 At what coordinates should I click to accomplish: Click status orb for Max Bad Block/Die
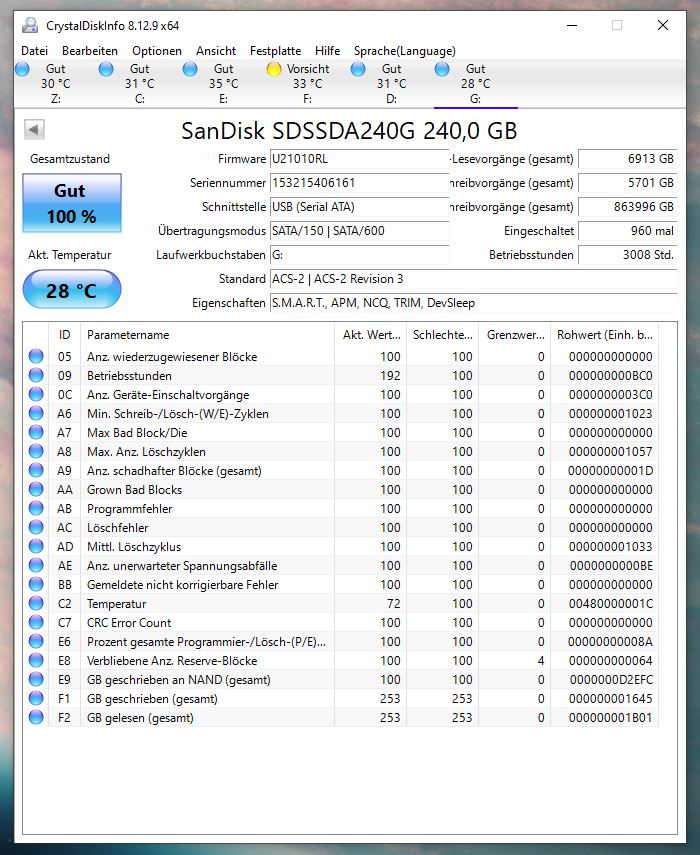point(36,432)
